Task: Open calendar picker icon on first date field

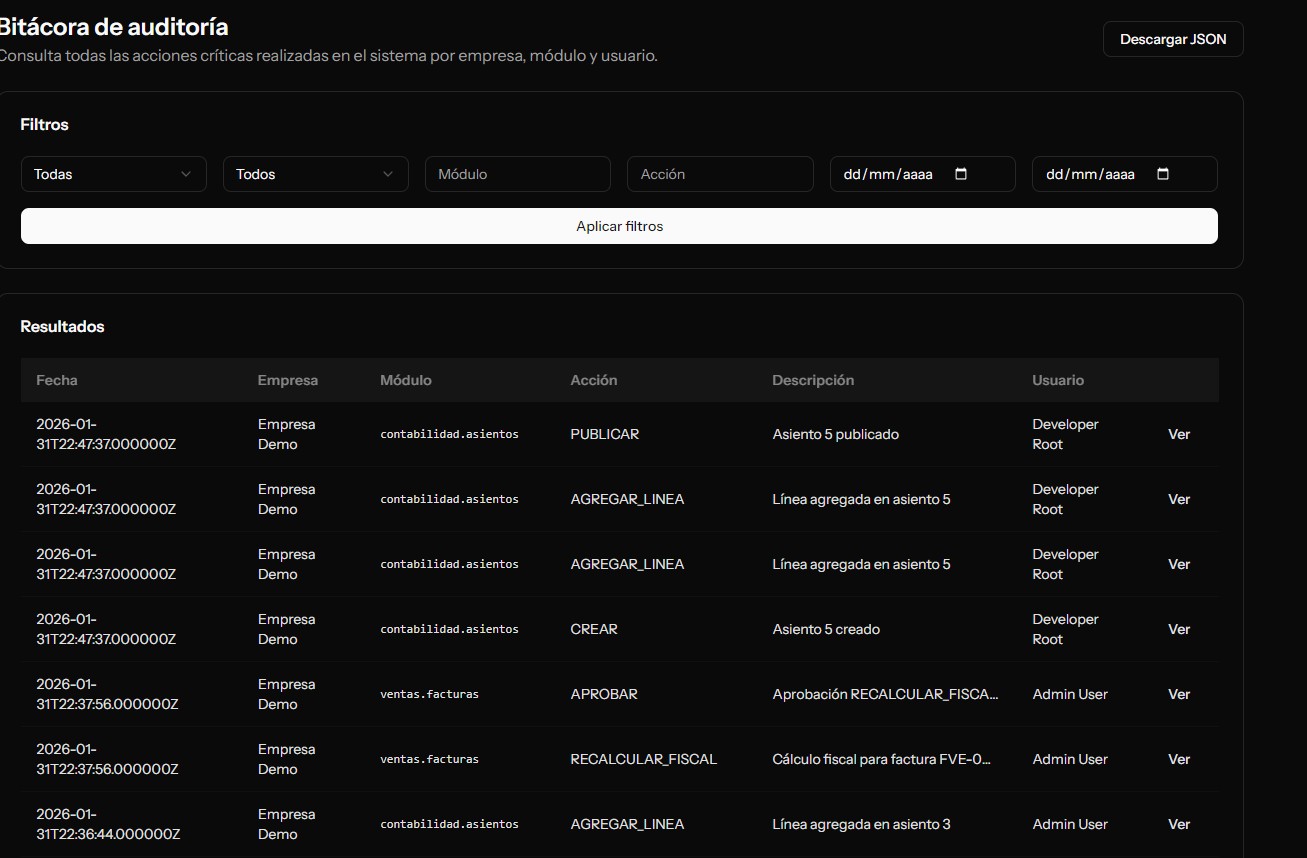Action: point(961,174)
